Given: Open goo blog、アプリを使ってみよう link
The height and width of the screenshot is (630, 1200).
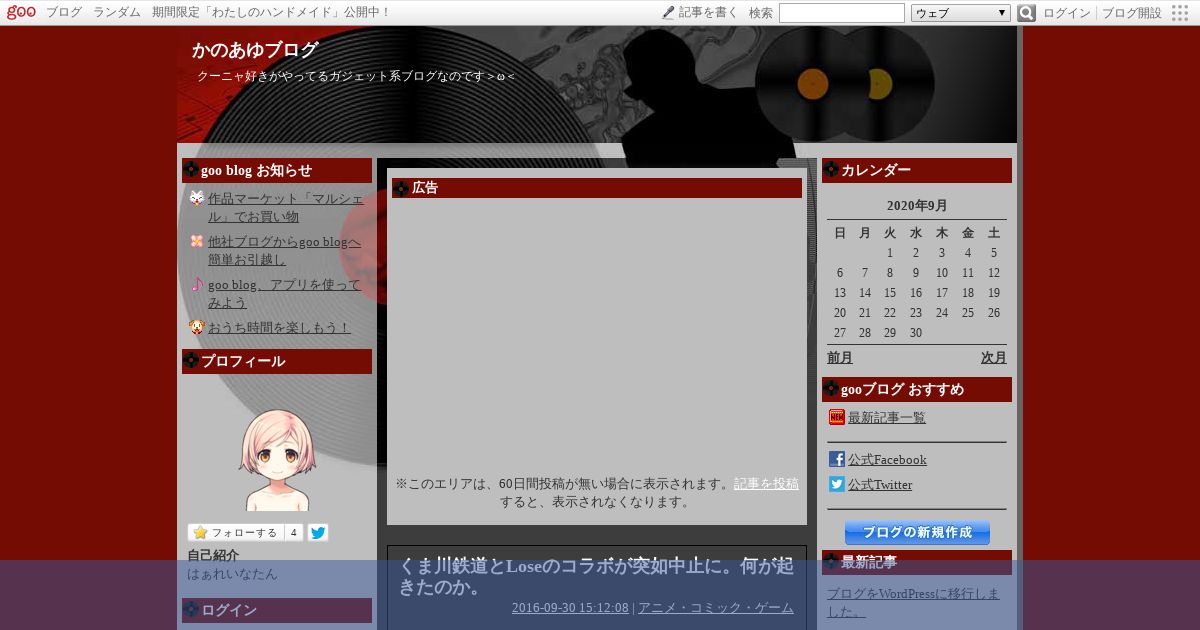Looking at the screenshot, I should point(284,293).
